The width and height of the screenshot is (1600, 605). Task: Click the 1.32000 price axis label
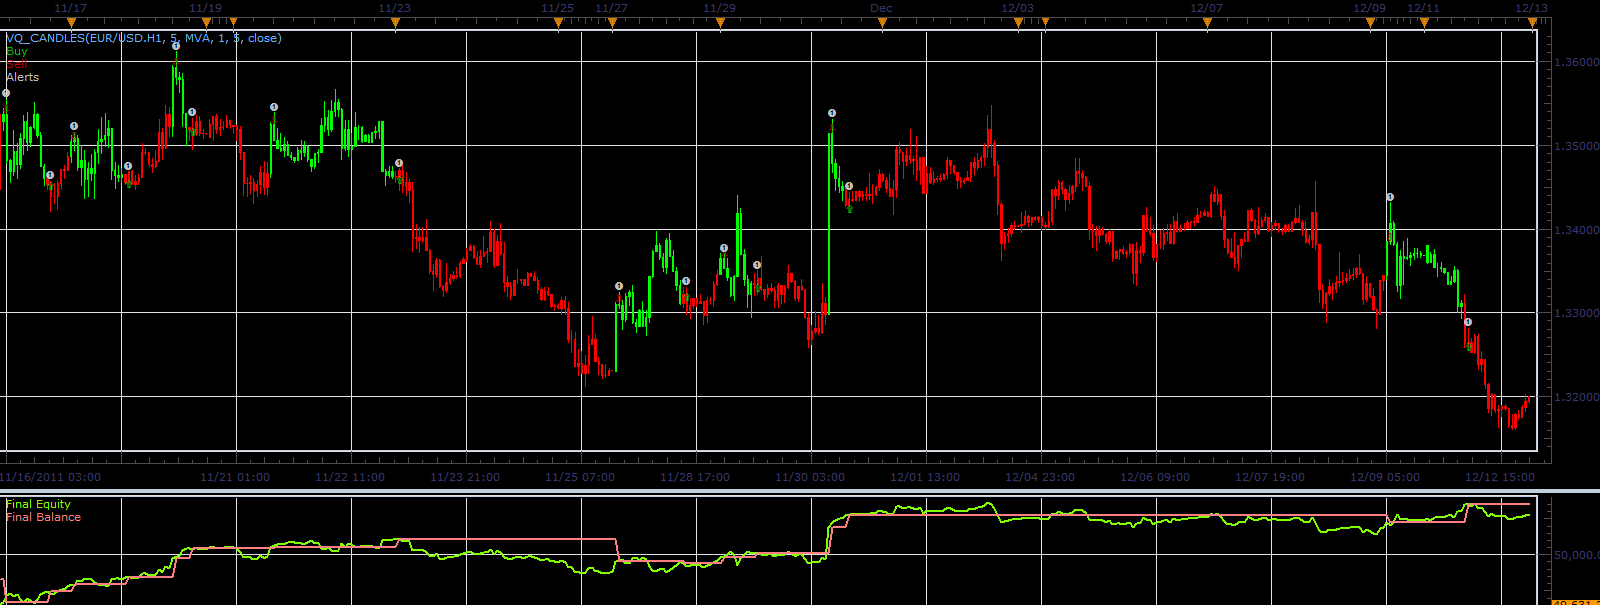click(1577, 397)
